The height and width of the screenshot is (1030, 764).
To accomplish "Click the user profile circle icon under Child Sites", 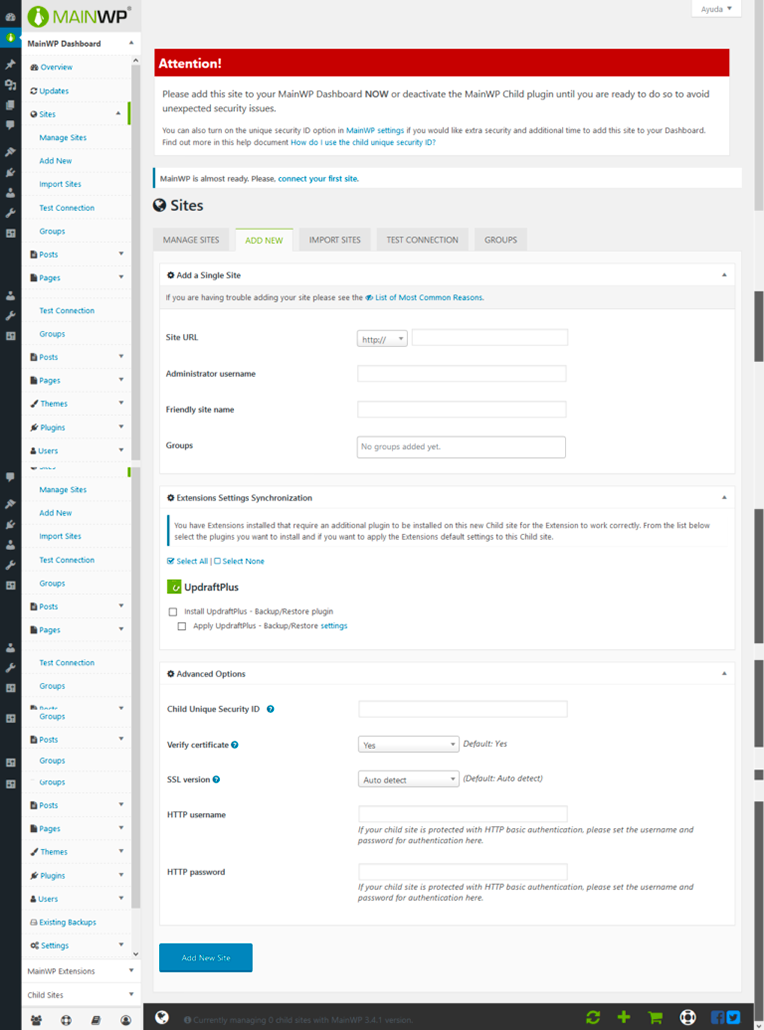I will click(125, 1020).
